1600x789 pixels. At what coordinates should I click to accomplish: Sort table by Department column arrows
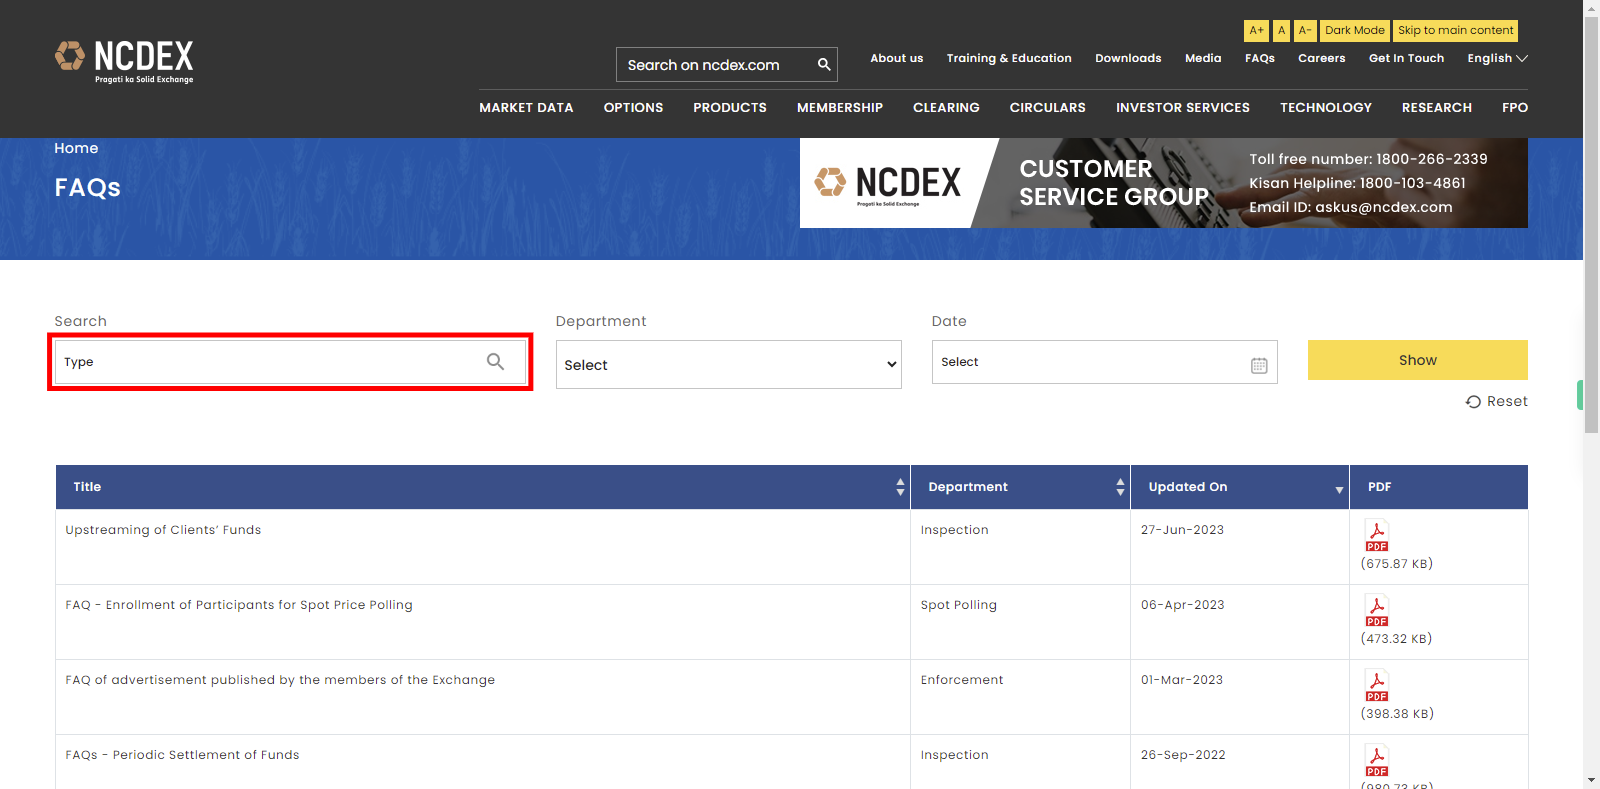click(x=1120, y=487)
